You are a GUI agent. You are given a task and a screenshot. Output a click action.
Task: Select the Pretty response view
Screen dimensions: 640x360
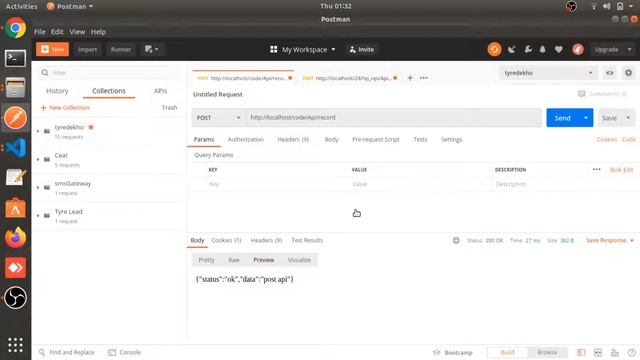(206, 260)
